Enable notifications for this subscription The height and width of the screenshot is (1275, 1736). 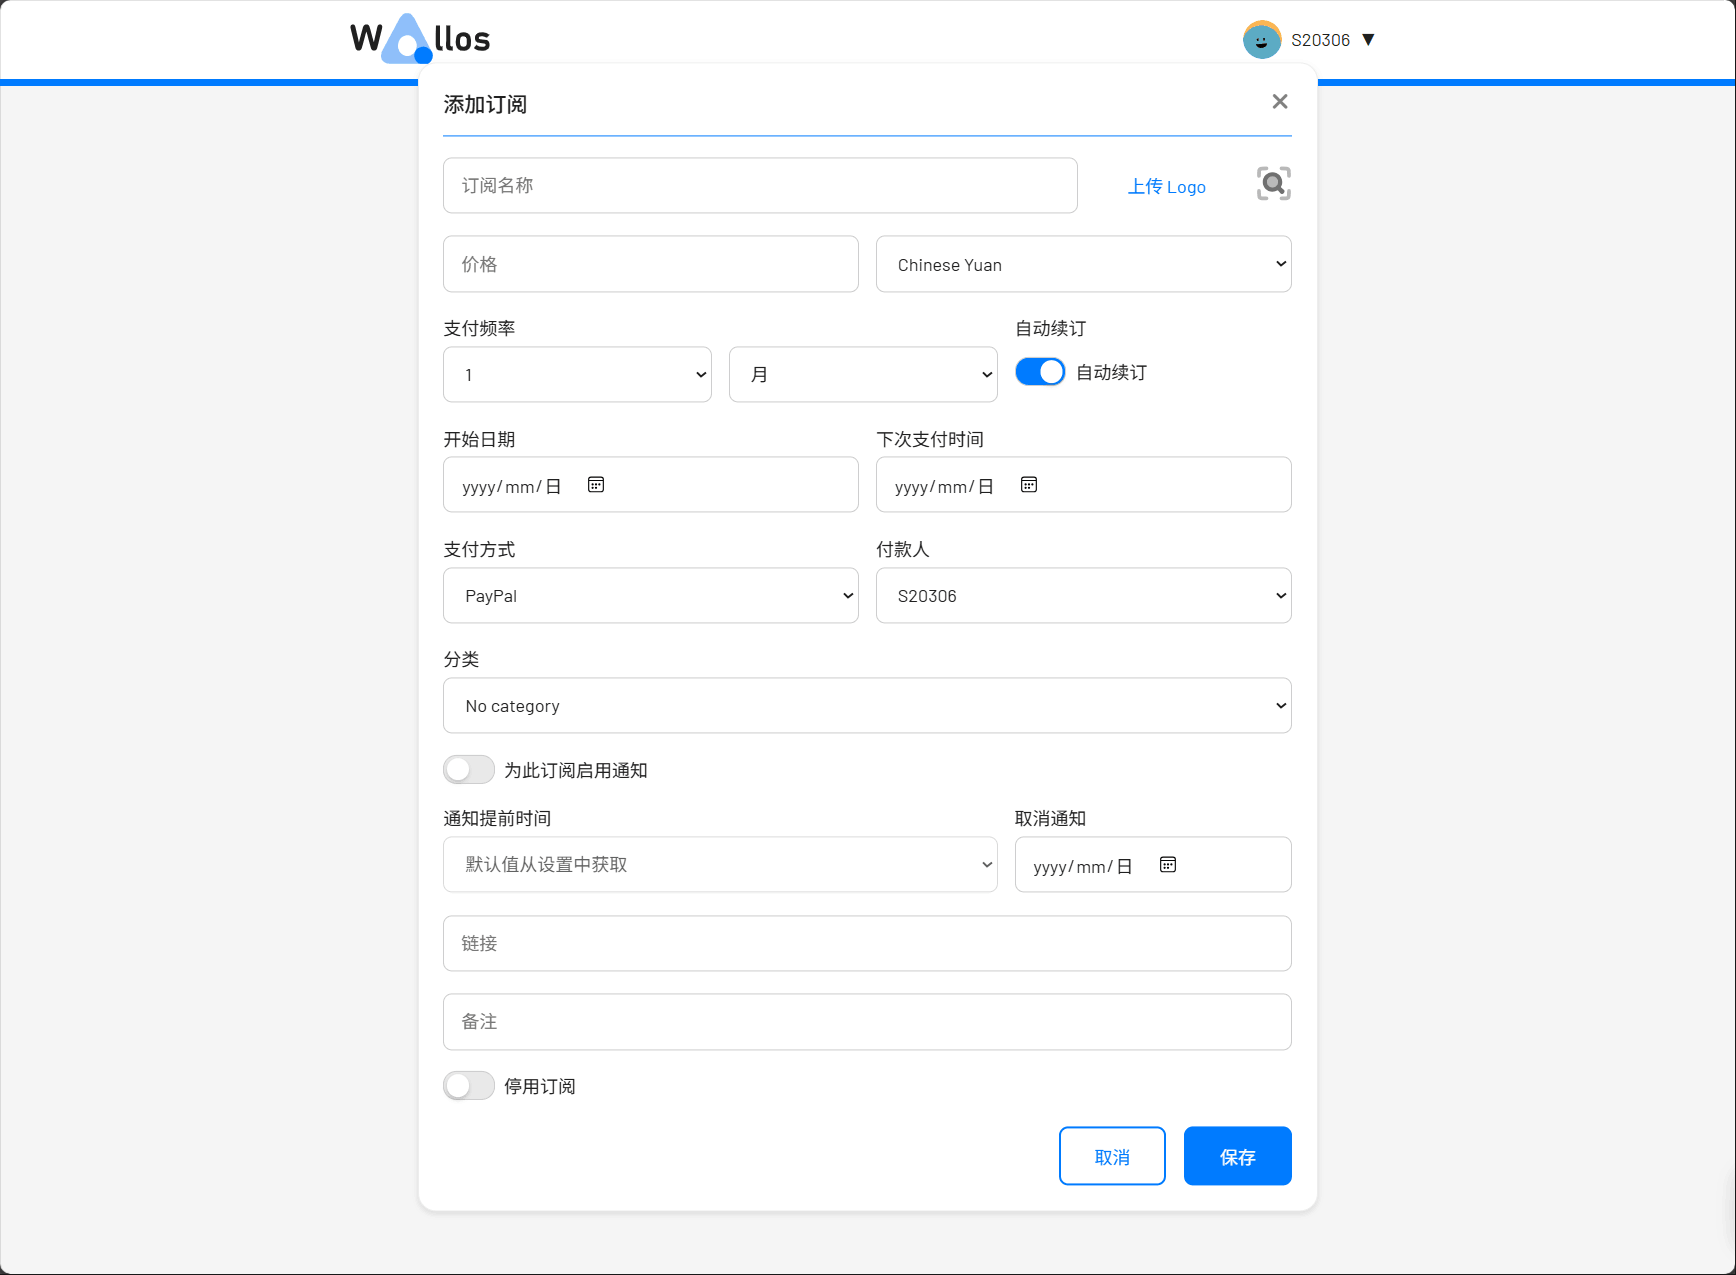(469, 770)
